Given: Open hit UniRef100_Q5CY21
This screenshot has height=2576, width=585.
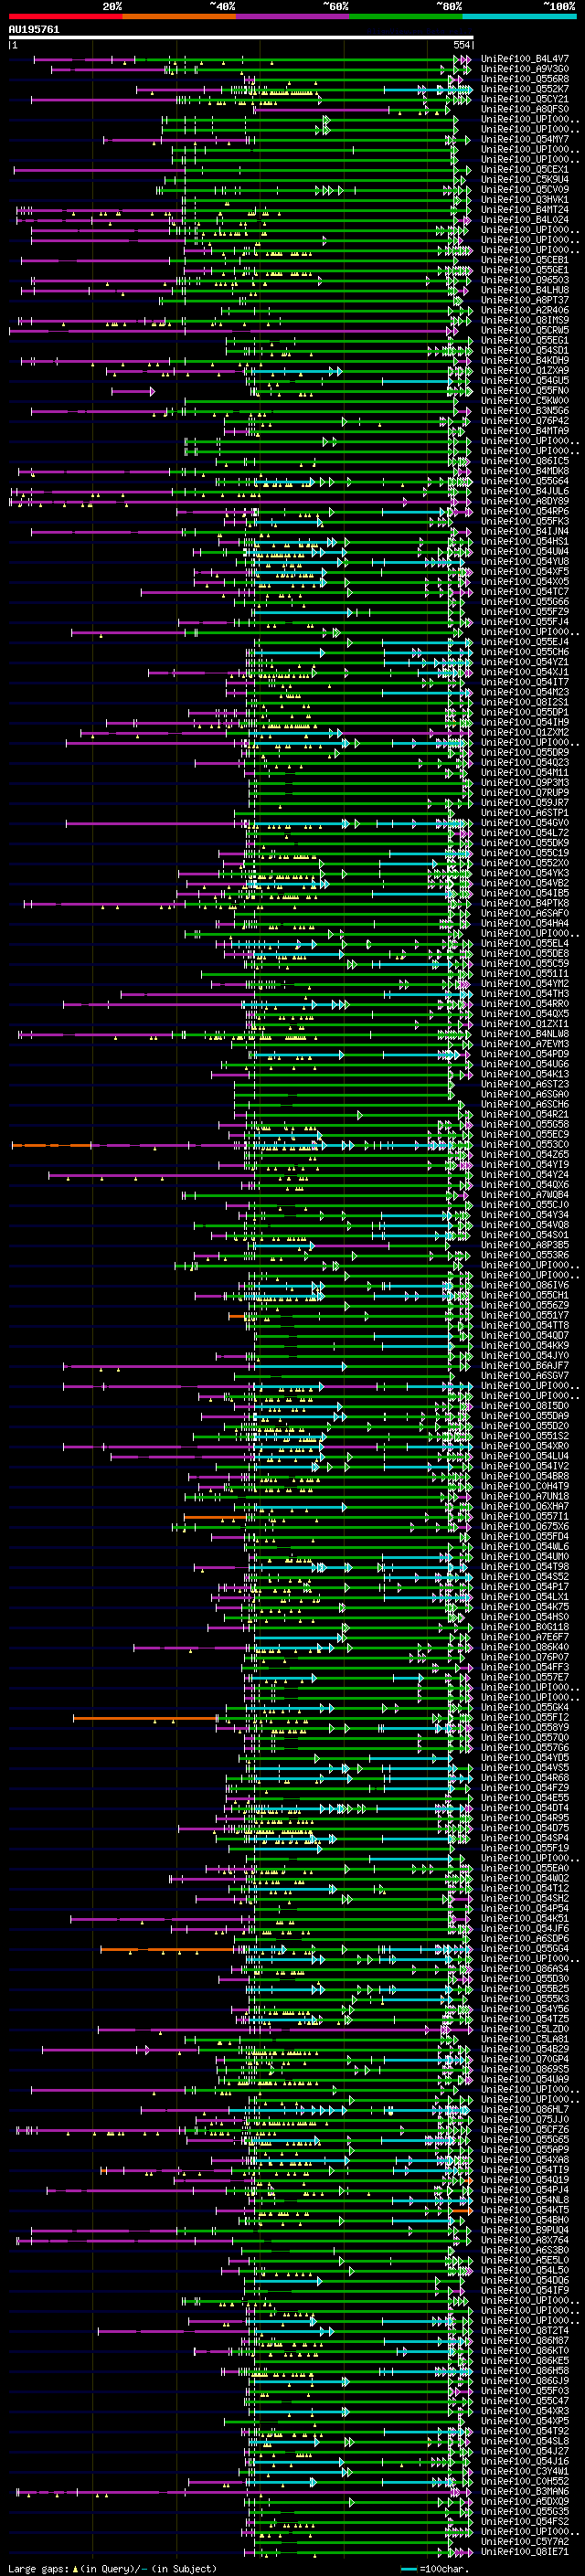Looking at the screenshot, I should tap(525, 99).
